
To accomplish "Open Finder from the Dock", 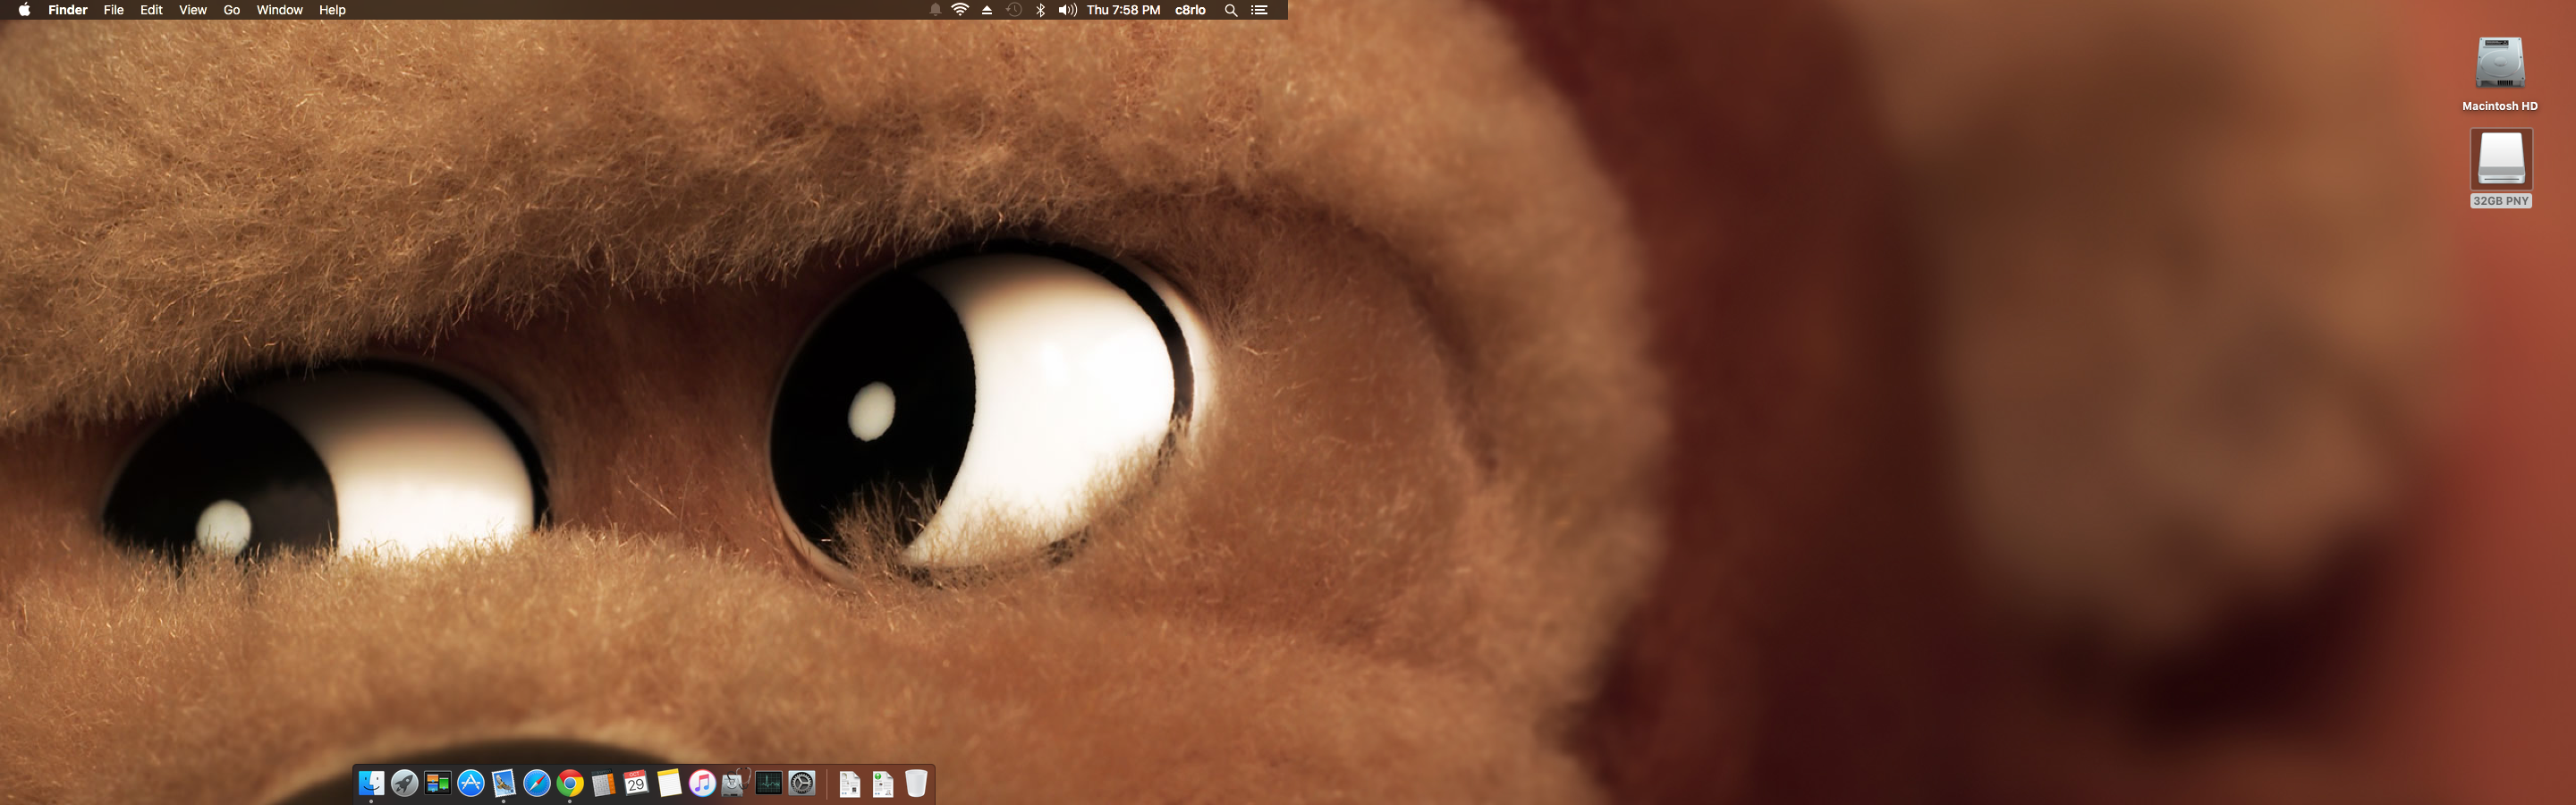I will [371, 783].
